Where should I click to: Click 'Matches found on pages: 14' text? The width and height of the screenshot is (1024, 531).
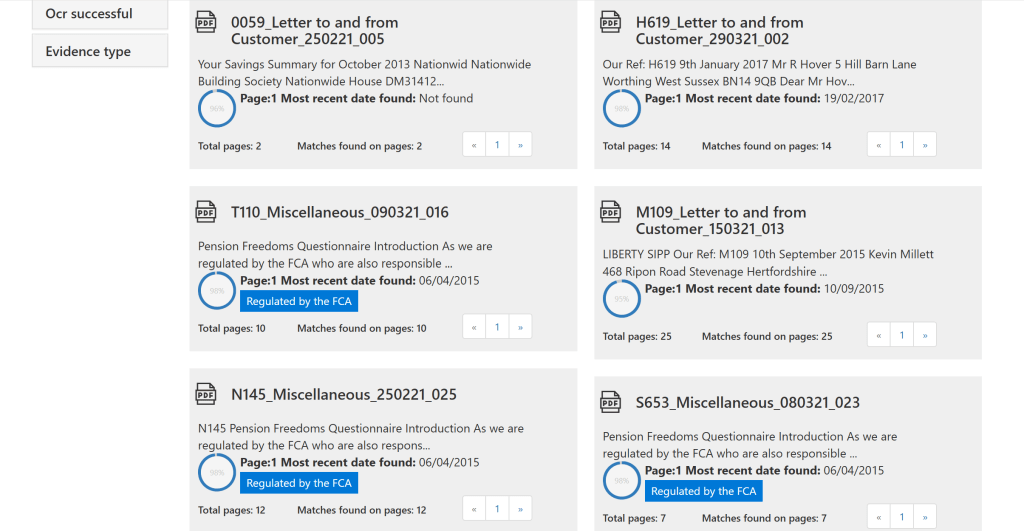pos(767,146)
